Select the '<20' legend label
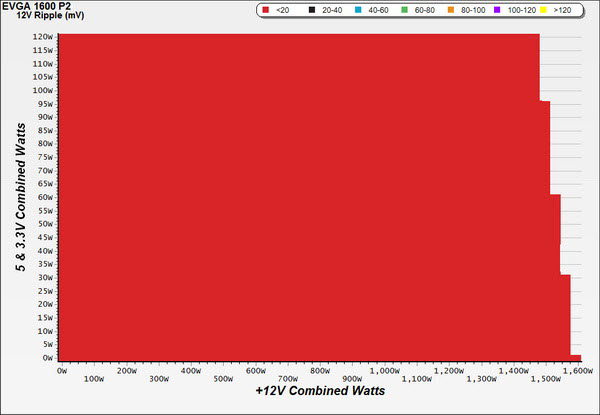 click(282, 10)
